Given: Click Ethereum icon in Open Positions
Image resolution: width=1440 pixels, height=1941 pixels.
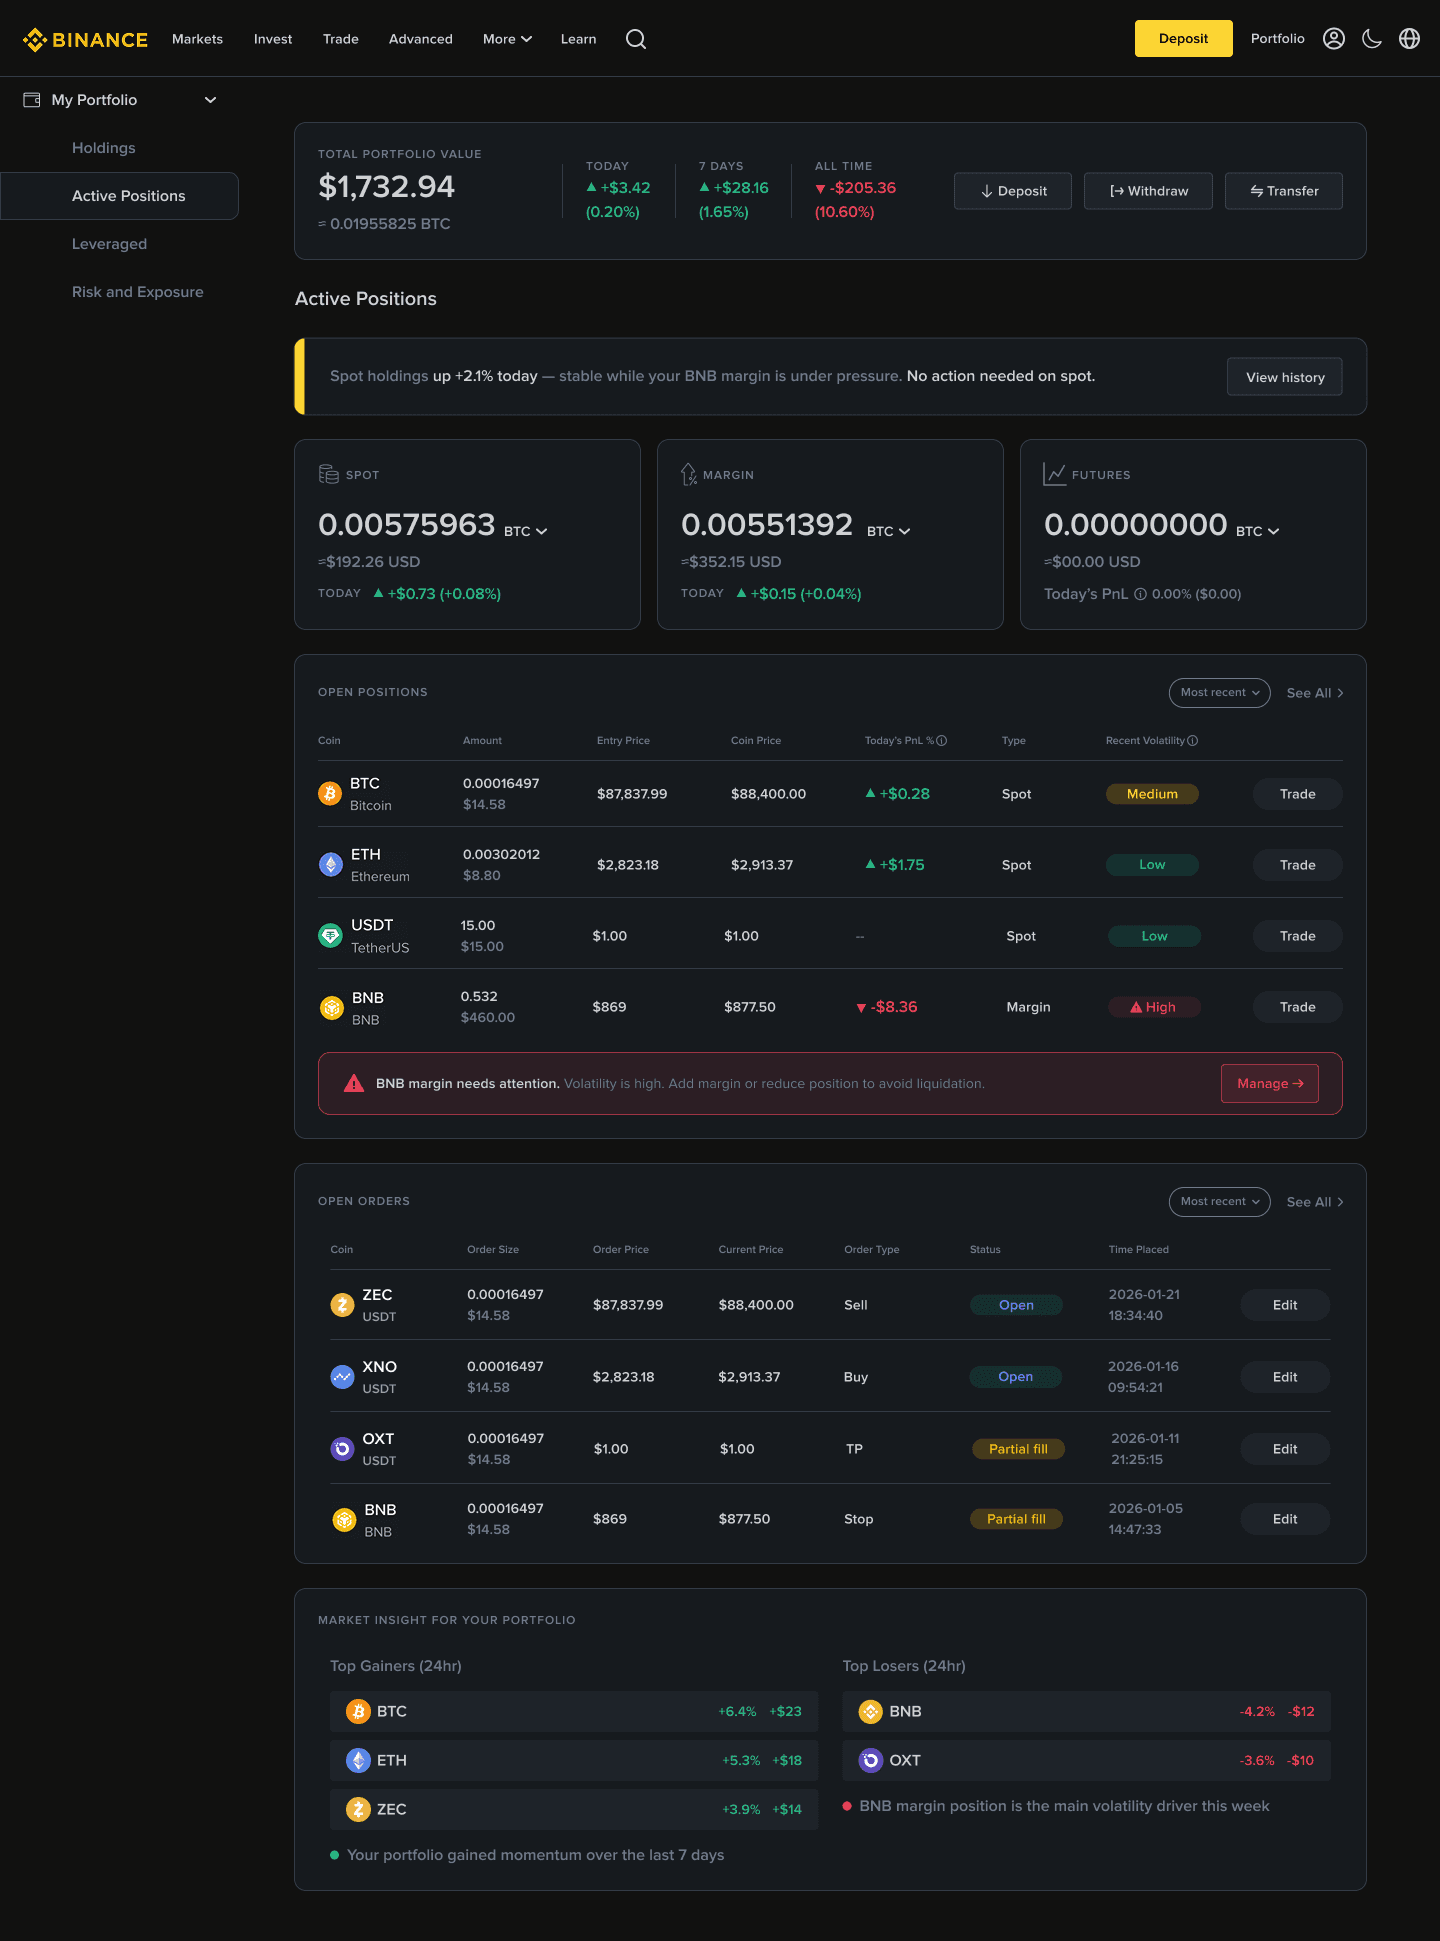Looking at the screenshot, I should (330, 865).
